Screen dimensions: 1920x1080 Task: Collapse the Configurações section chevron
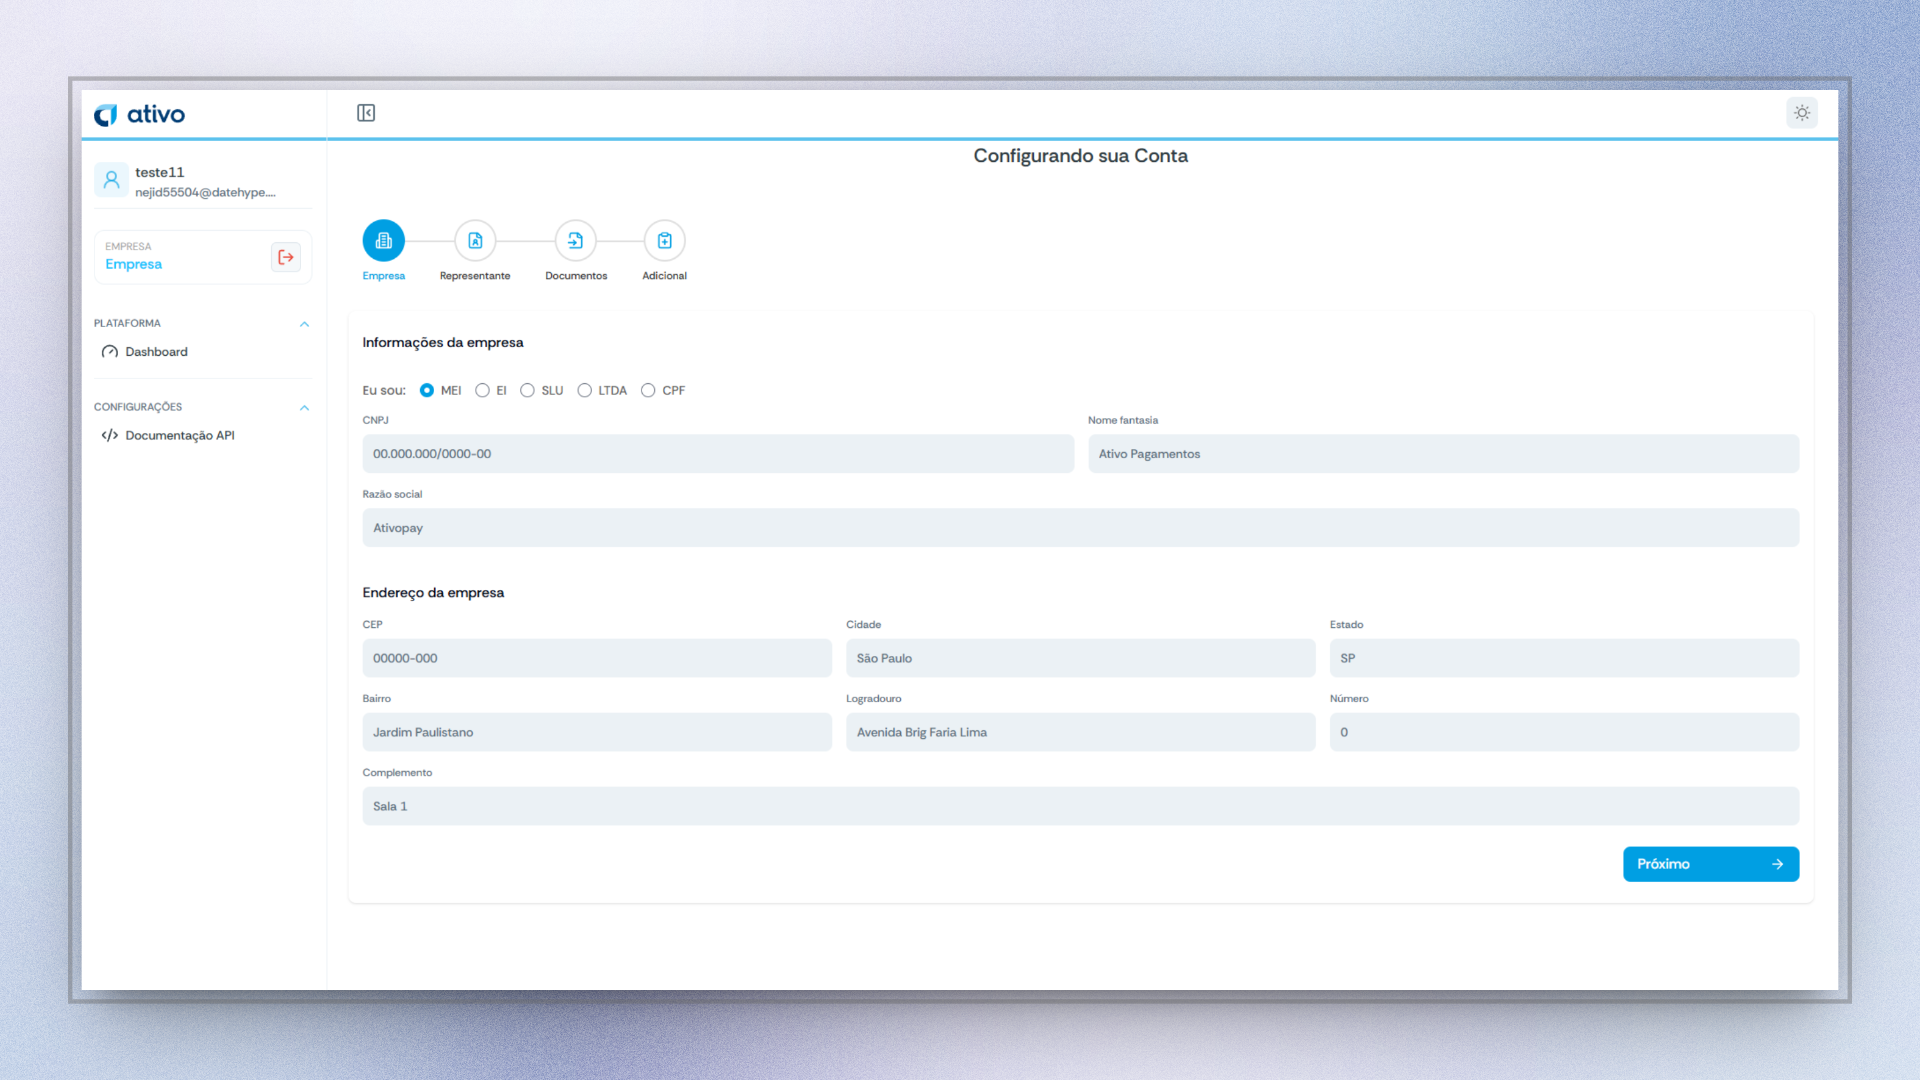[304, 408]
